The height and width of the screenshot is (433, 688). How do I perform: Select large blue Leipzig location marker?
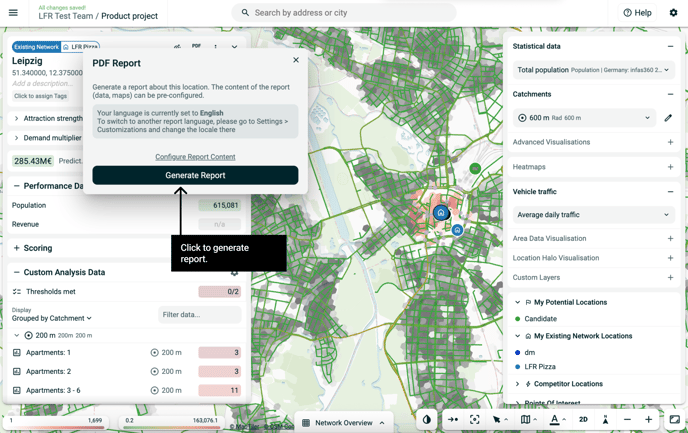coord(441,213)
